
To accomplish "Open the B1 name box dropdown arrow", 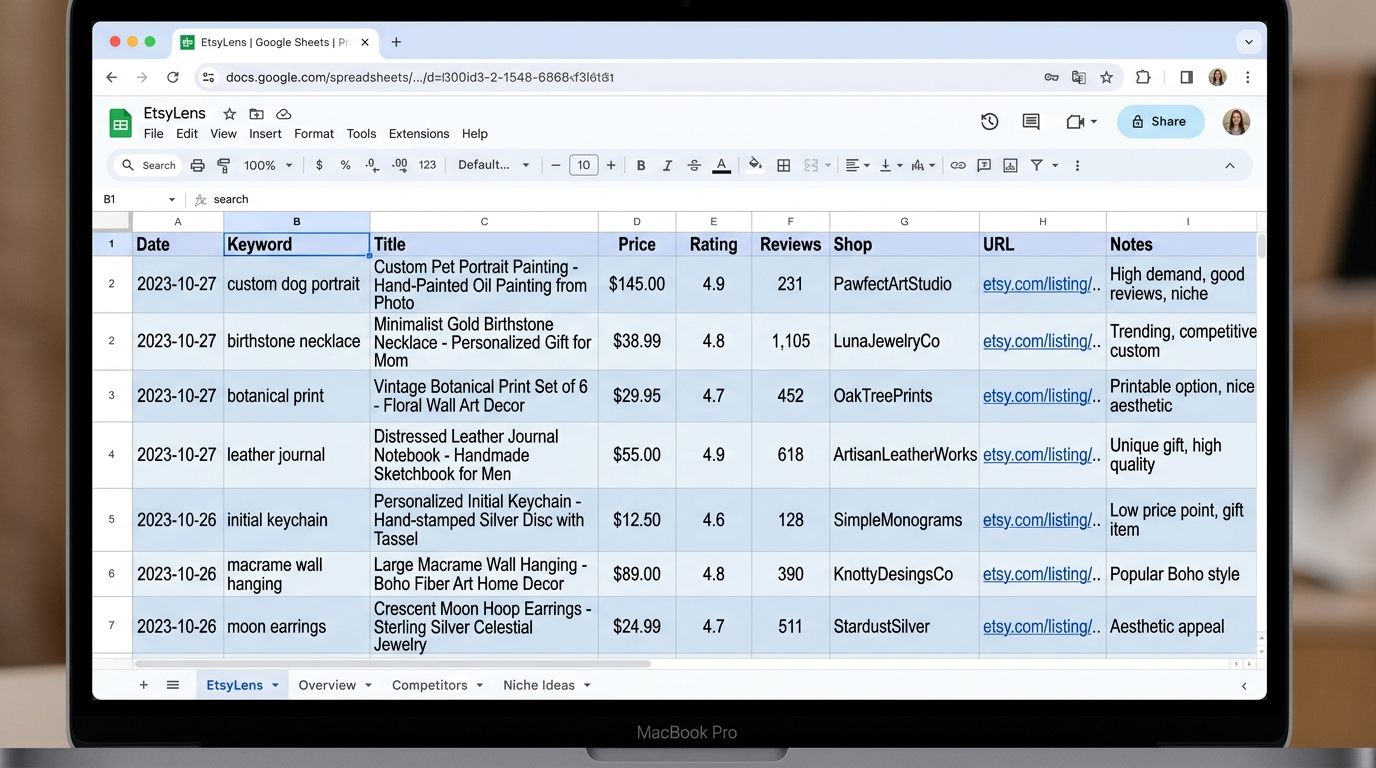I will (172, 200).
